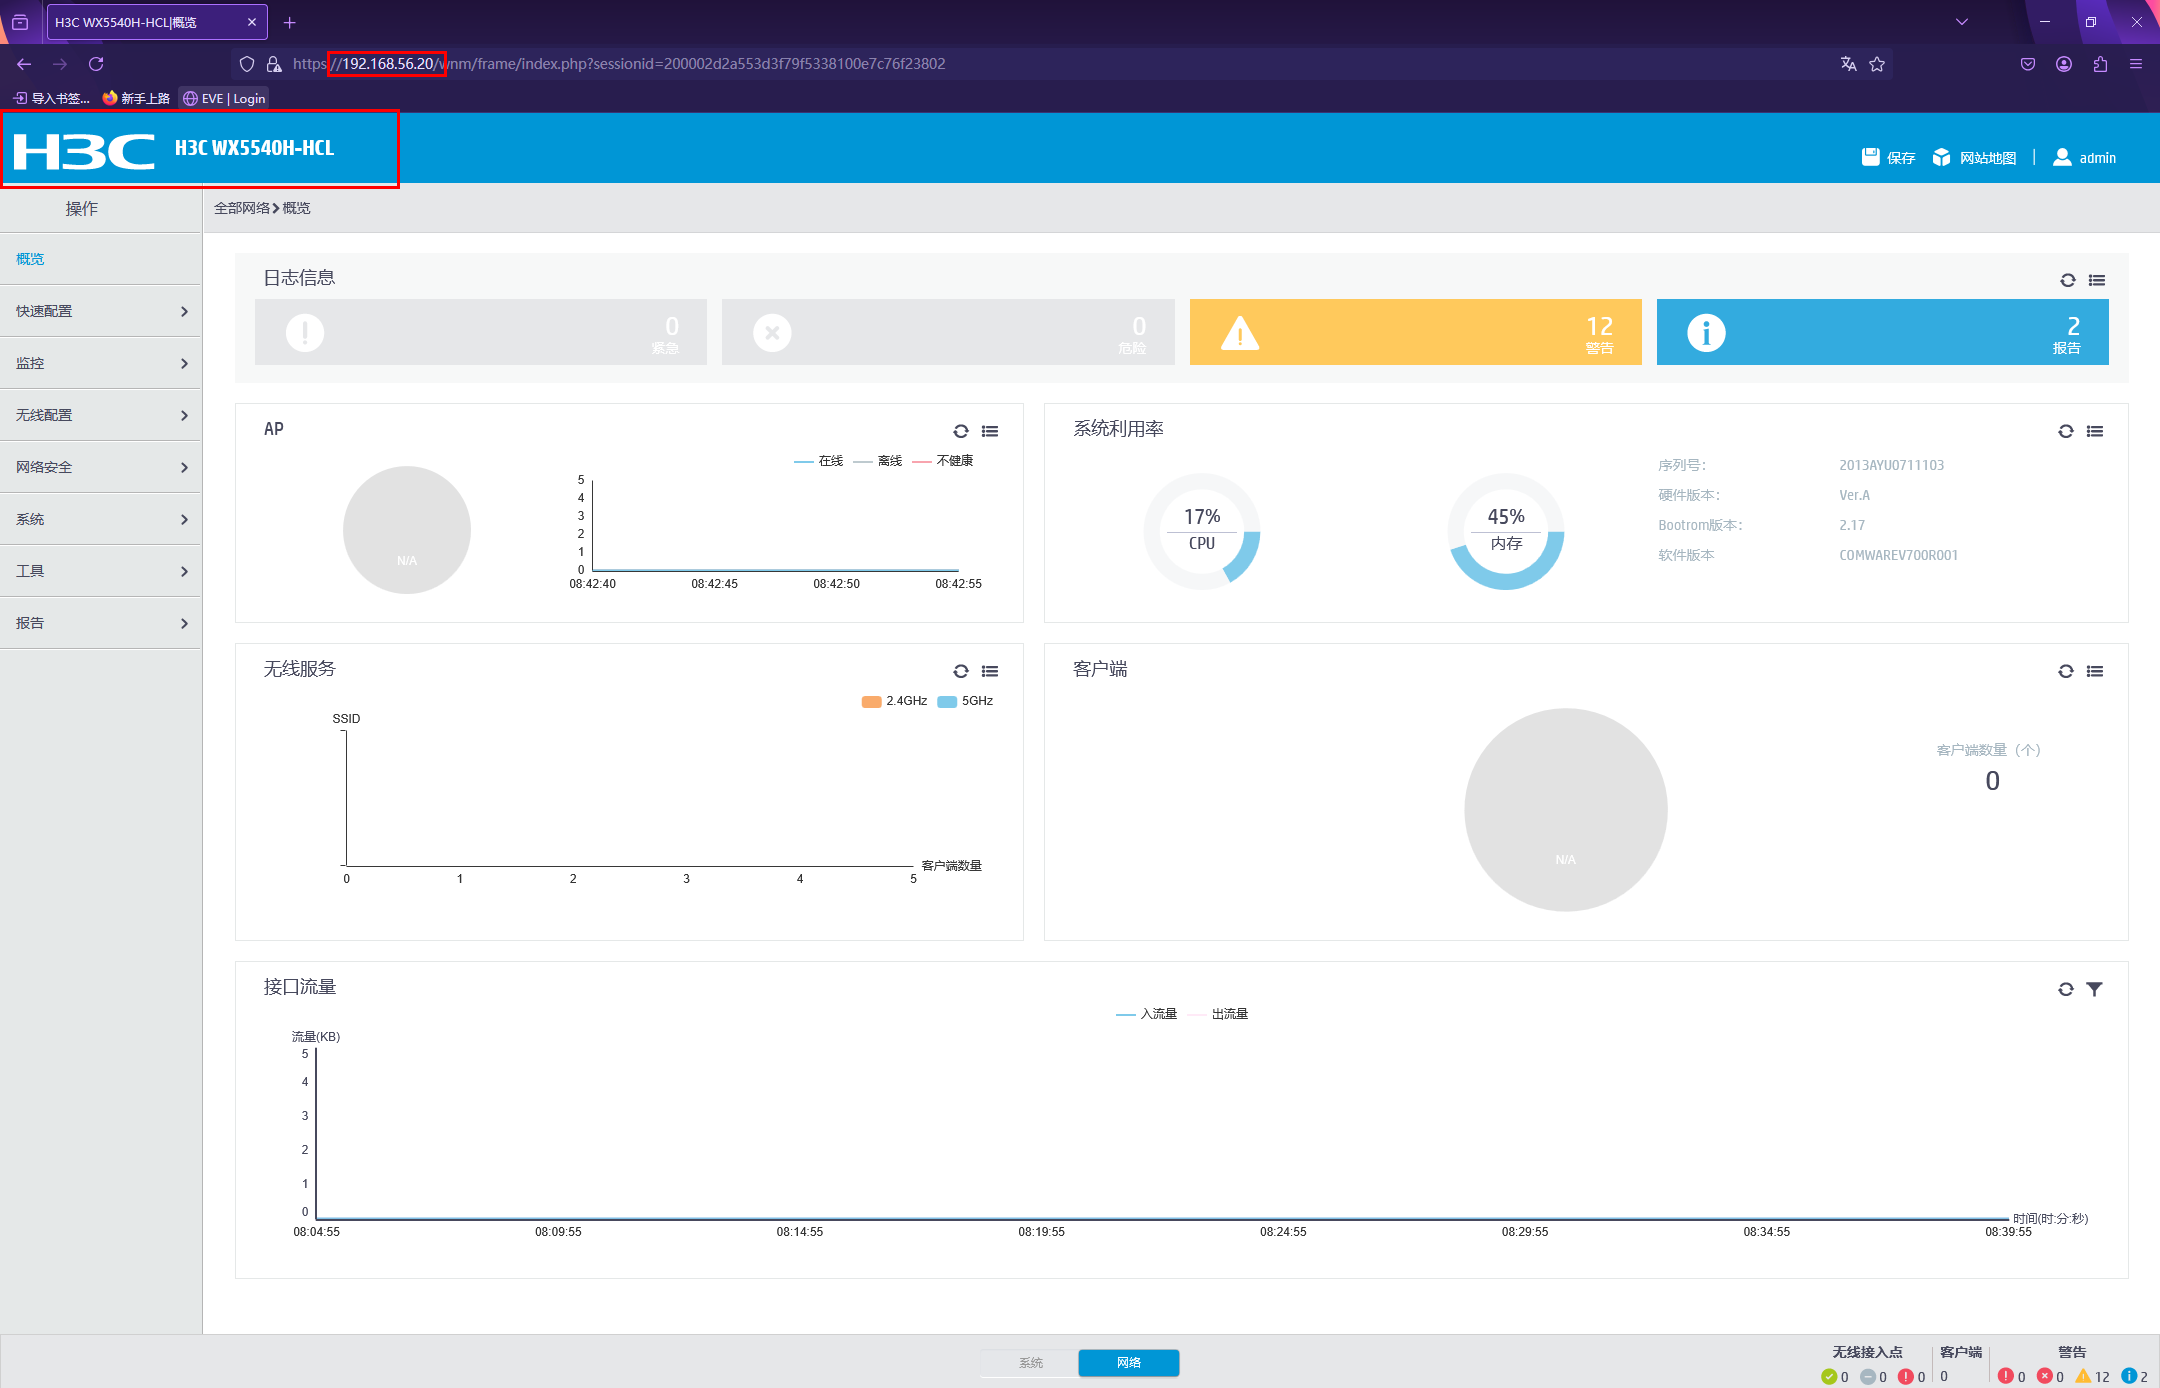Expand the 无线配置 sidebar menu
The width and height of the screenshot is (2160, 1388).
click(100, 415)
